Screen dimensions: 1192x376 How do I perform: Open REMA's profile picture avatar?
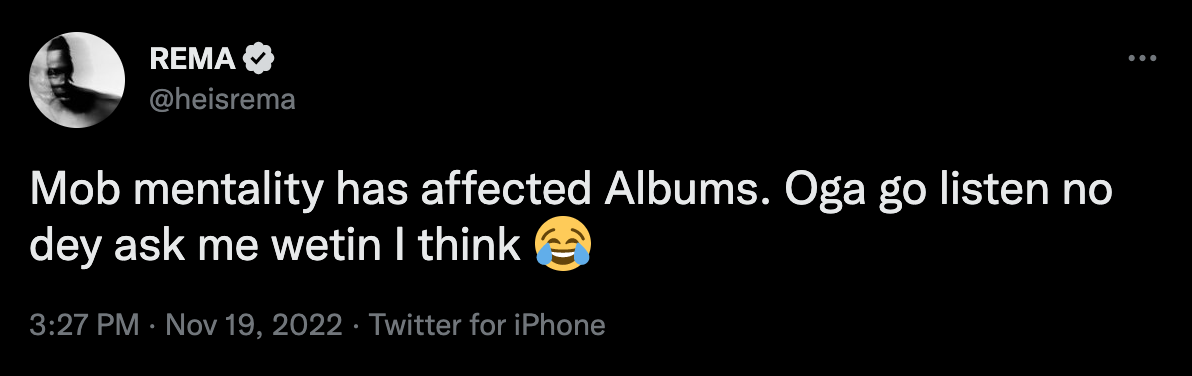point(77,80)
